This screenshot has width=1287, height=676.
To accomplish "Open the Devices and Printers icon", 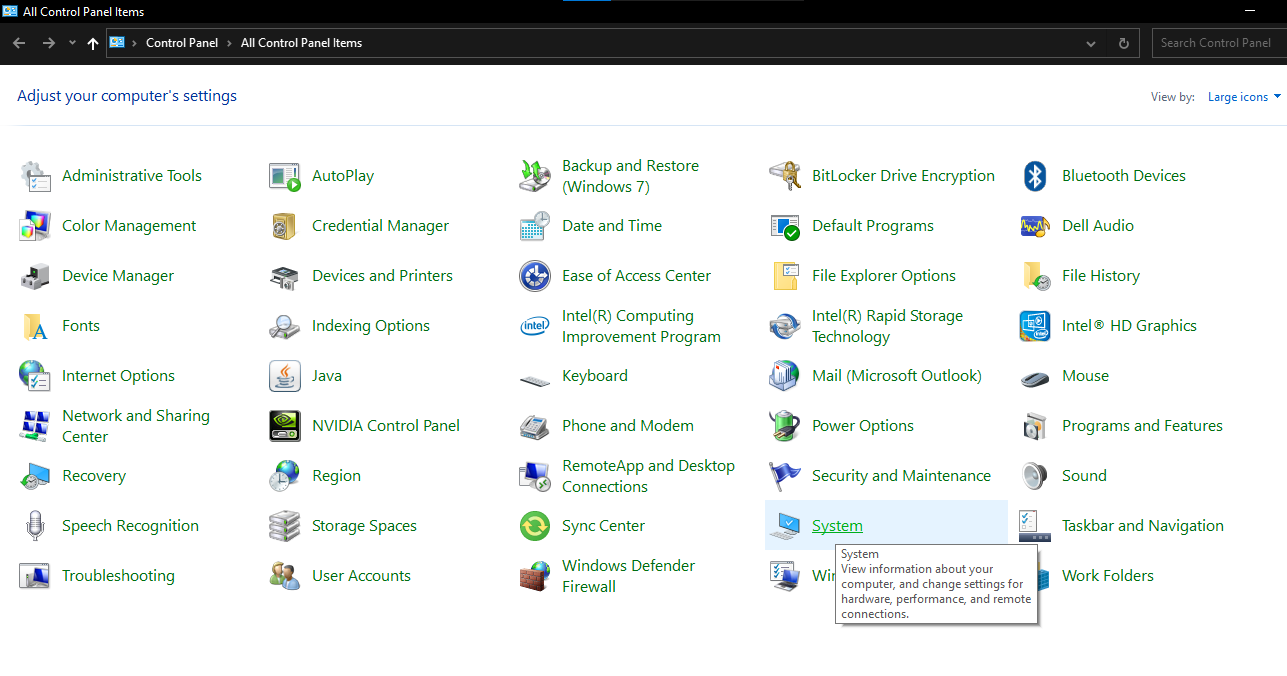I will tap(285, 276).
